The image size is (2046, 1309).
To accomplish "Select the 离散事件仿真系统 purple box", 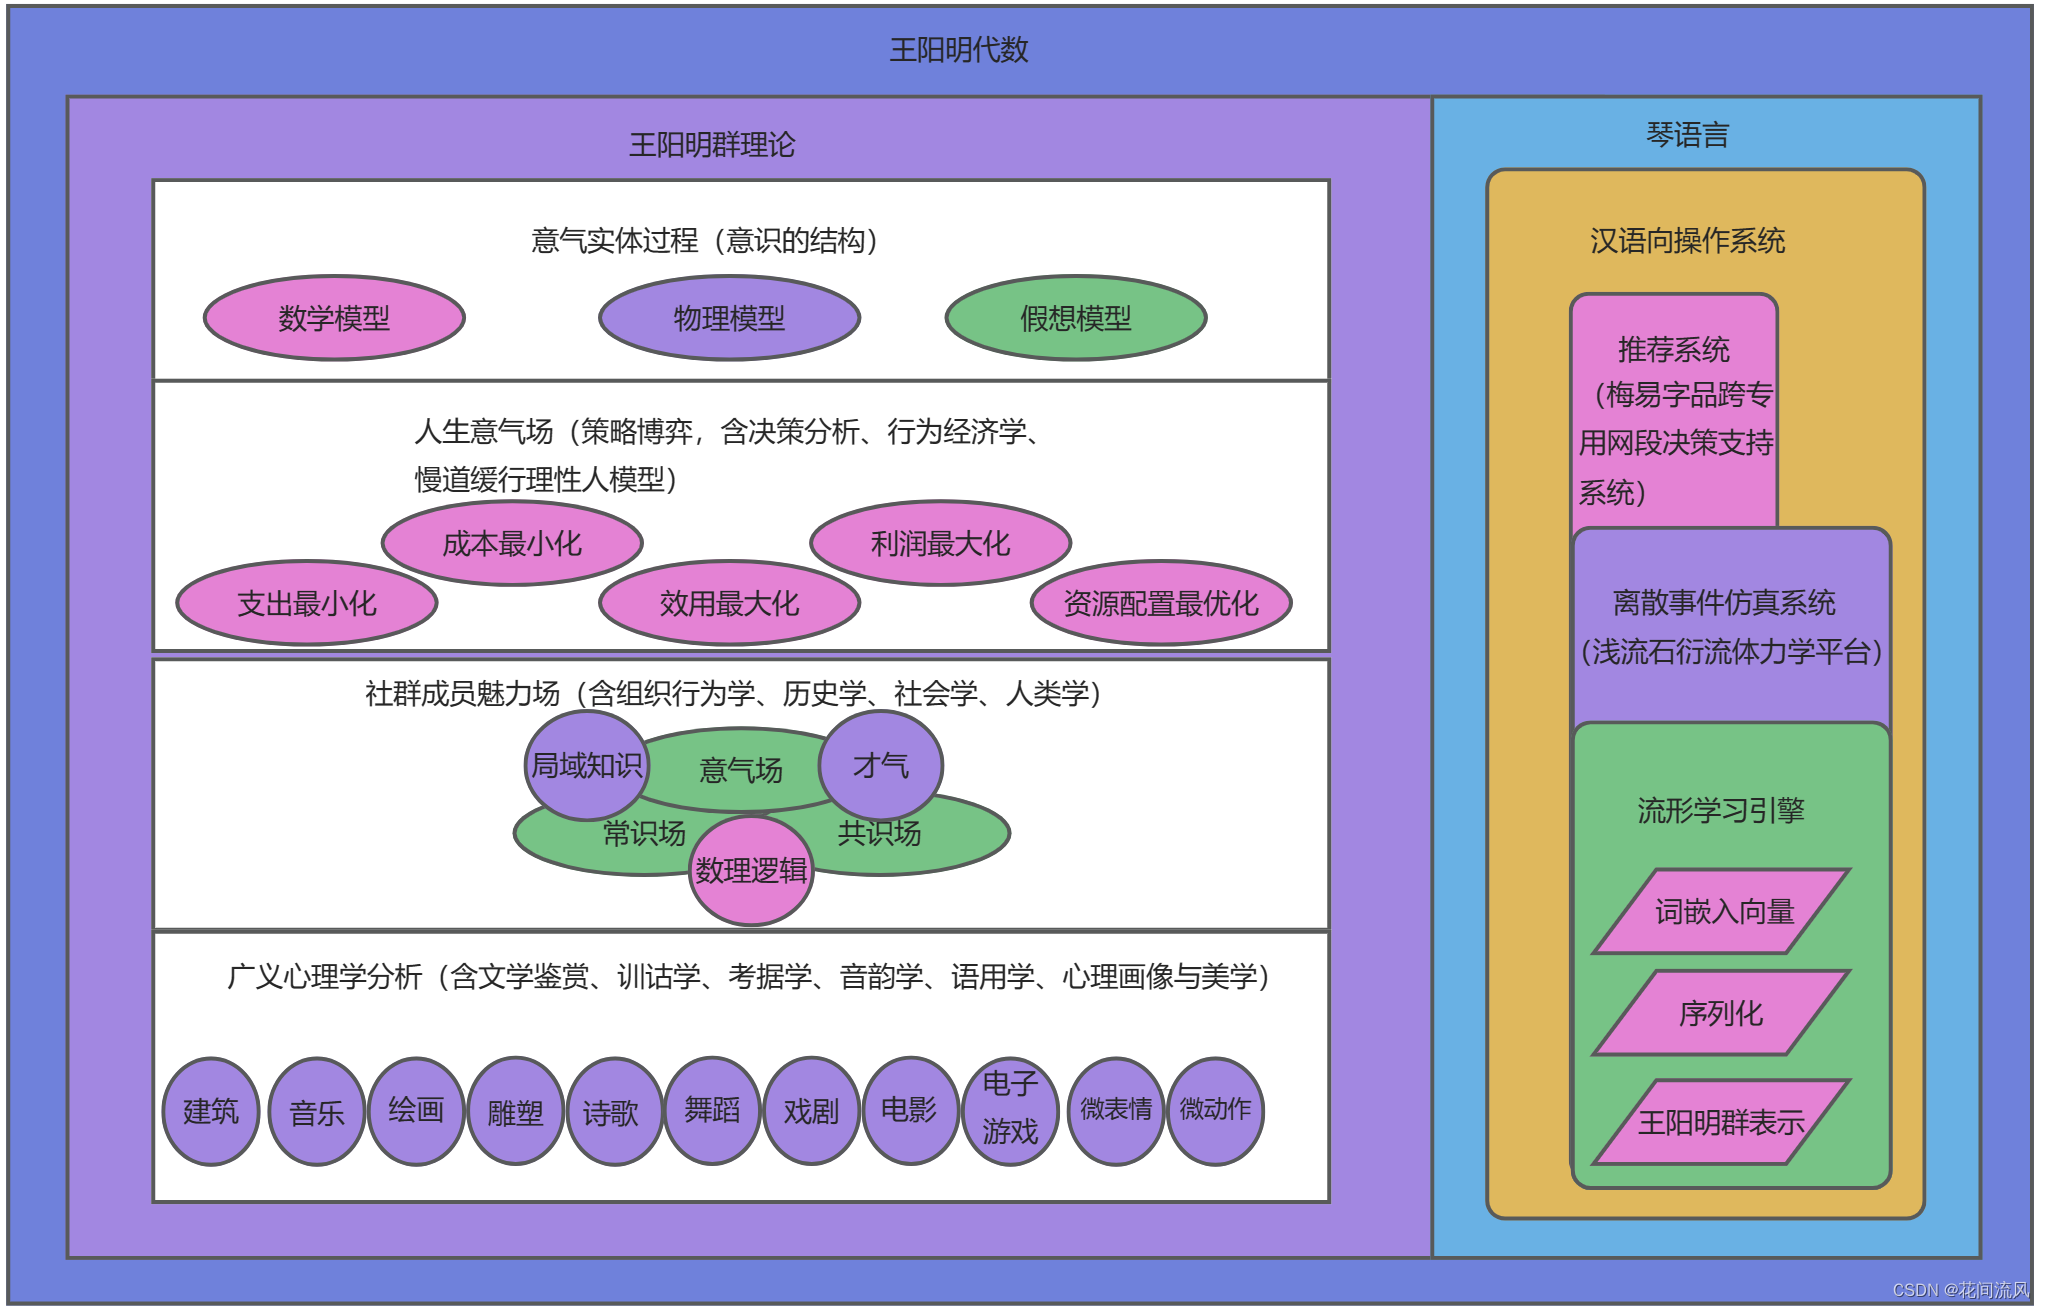I will click(1731, 627).
